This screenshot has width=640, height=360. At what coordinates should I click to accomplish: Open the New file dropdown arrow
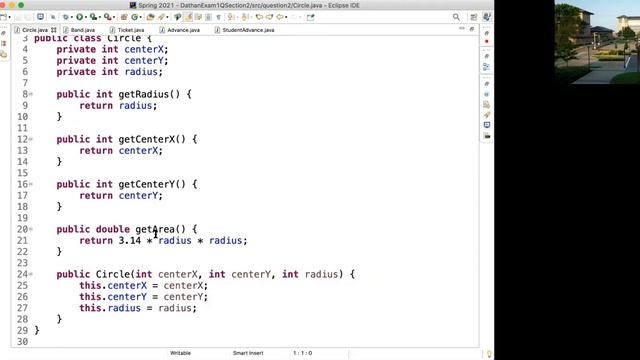tap(10, 17)
